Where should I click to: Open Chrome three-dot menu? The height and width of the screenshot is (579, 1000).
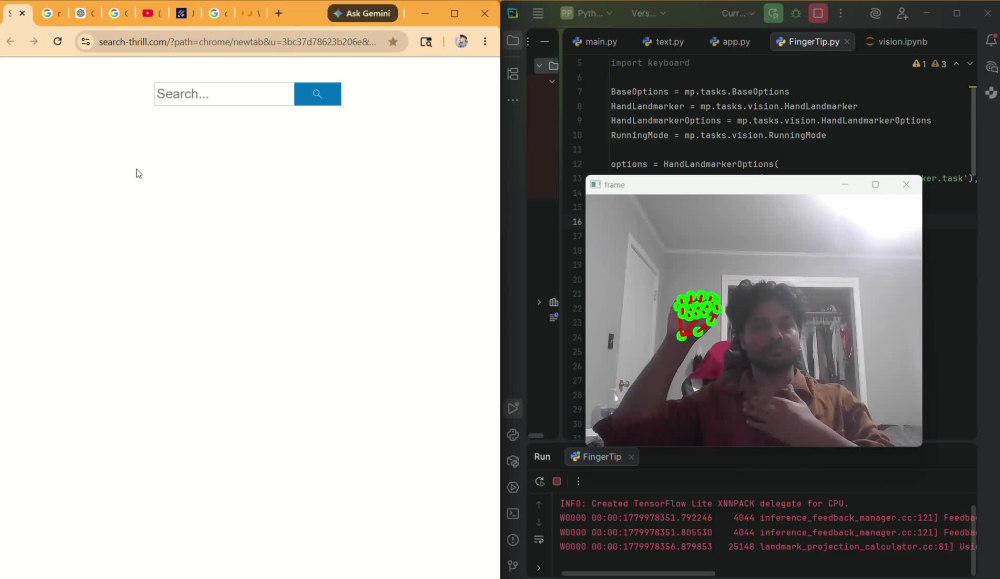point(485,41)
